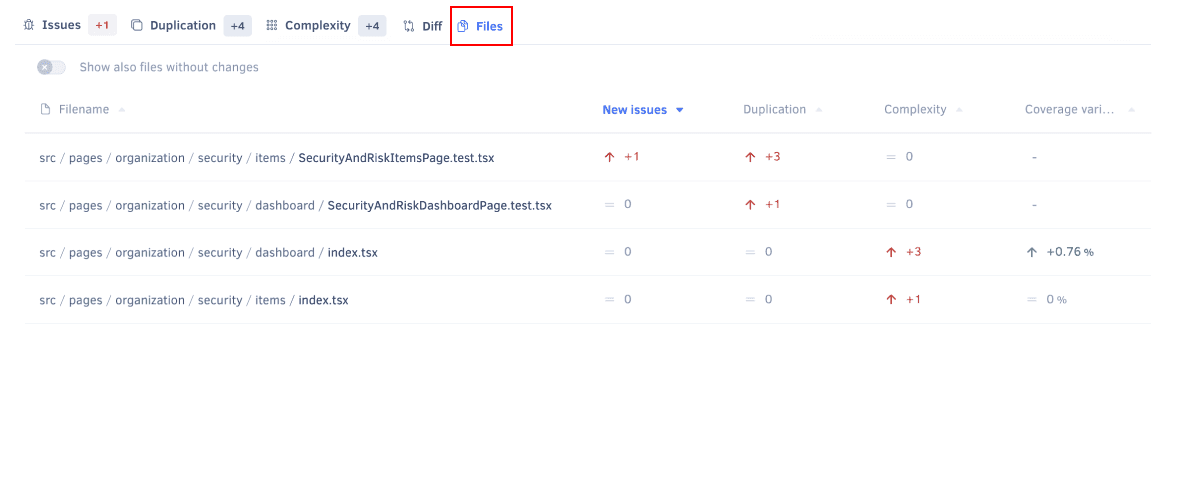Open dashboard / index.tsx file row
The height and width of the screenshot is (486, 1180).
[352, 253]
